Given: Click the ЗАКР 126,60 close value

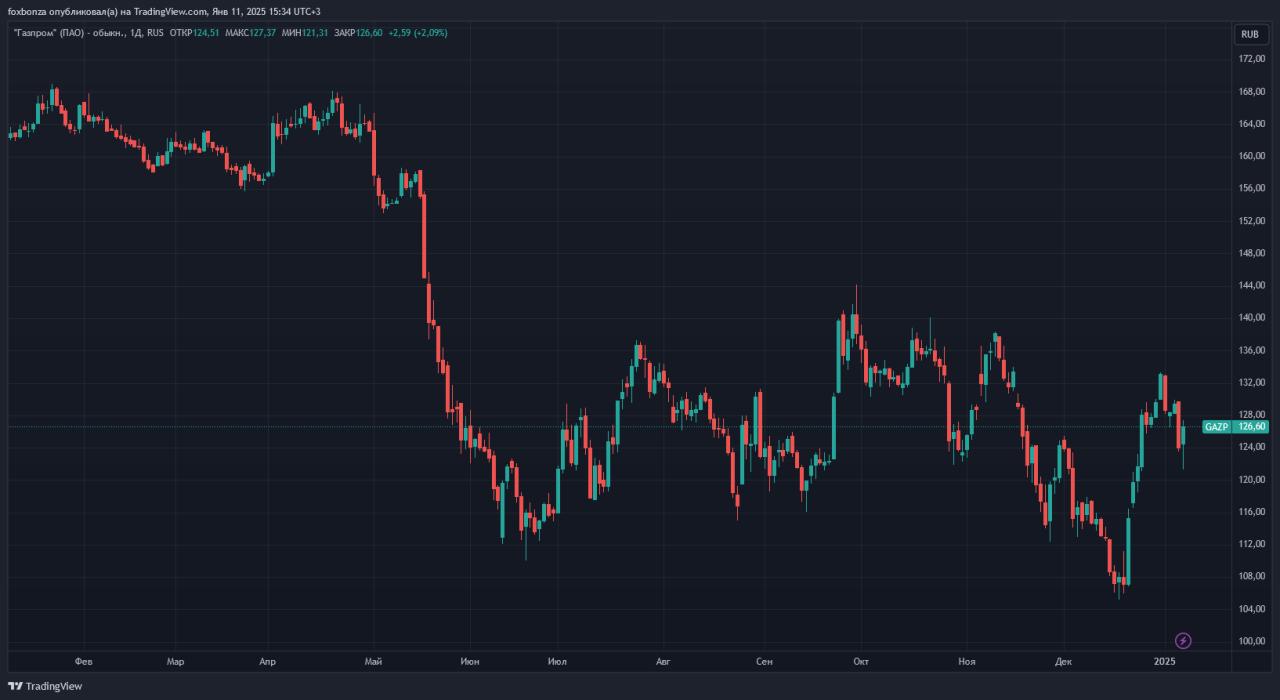Looking at the screenshot, I should tap(358, 33).
